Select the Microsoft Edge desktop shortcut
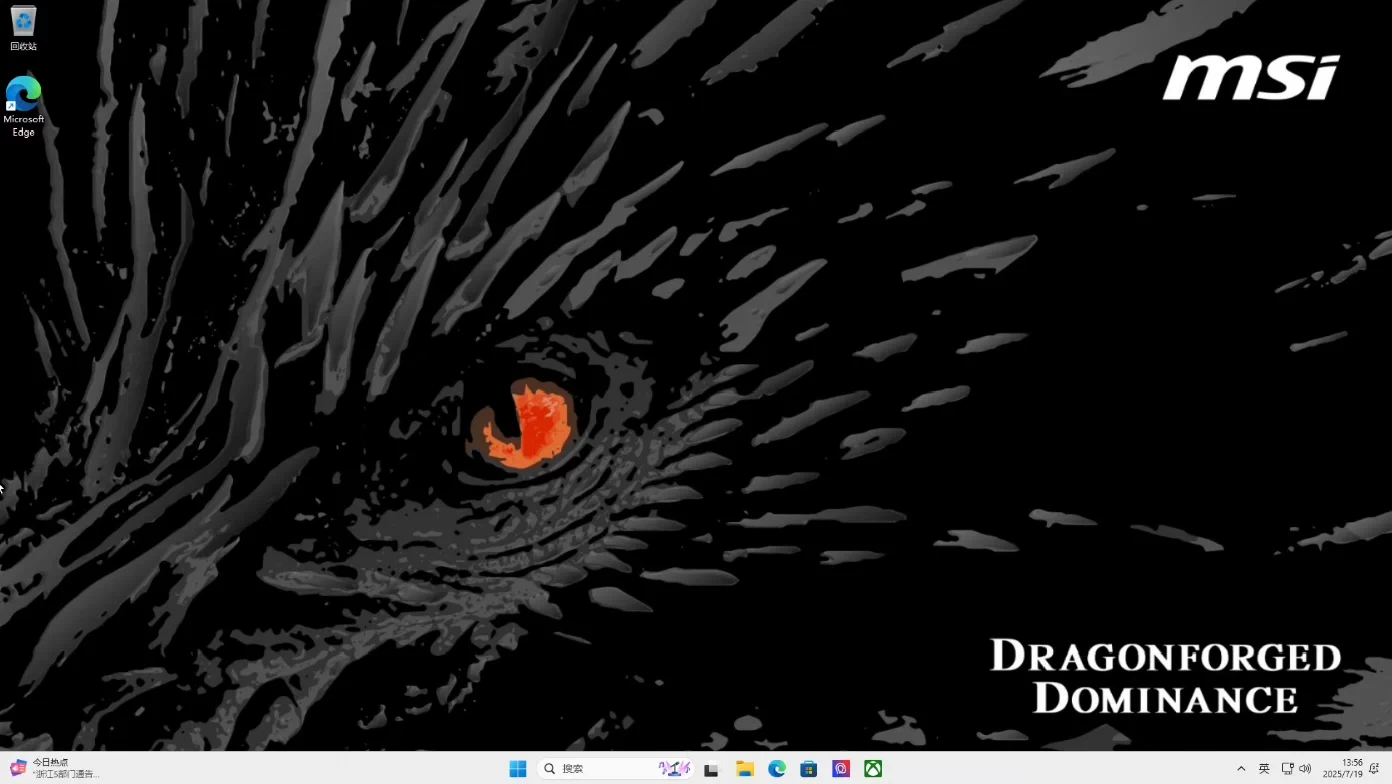Screen dimensions: 1392x784 (23, 105)
